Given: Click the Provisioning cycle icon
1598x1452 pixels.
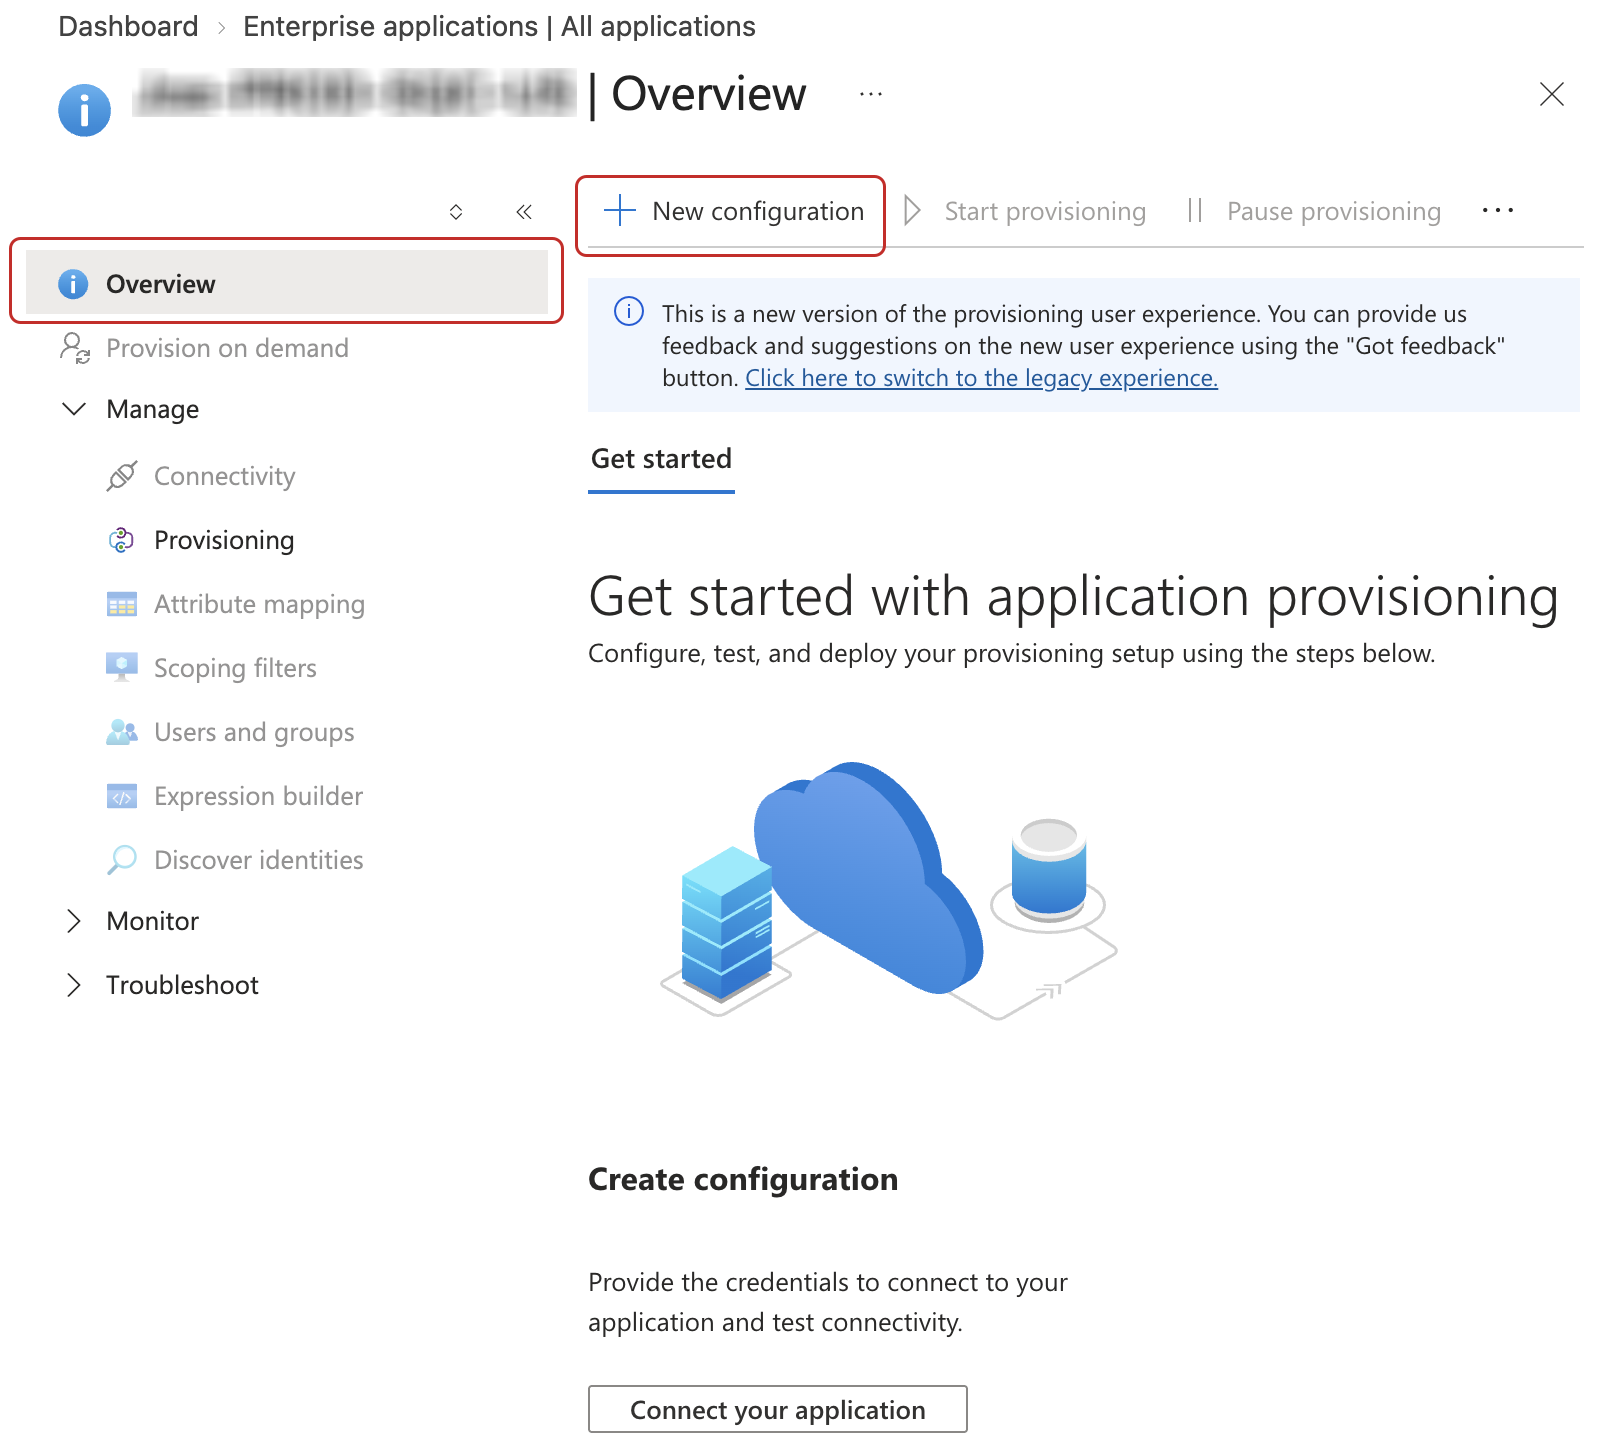Looking at the screenshot, I should click(x=122, y=540).
